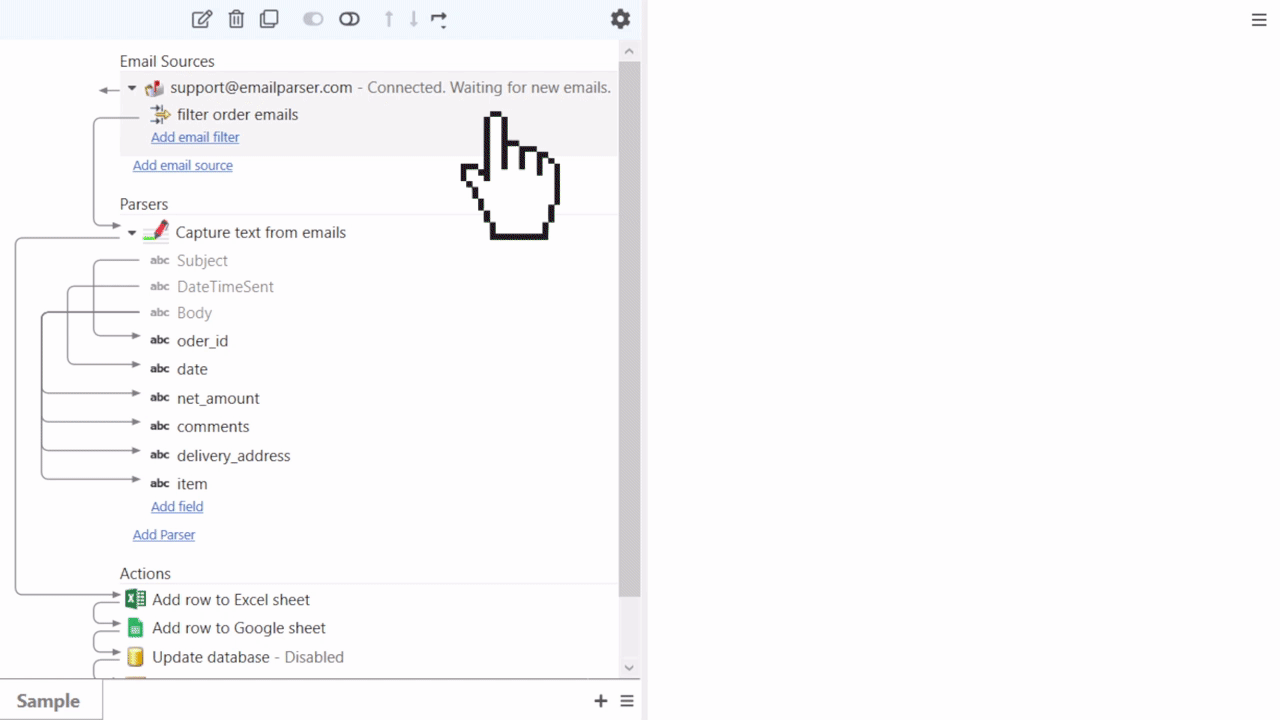Image resolution: width=1280 pixels, height=720 pixels.
Task: Click 'Add email filter' link
Action: (x=195, y=137)
